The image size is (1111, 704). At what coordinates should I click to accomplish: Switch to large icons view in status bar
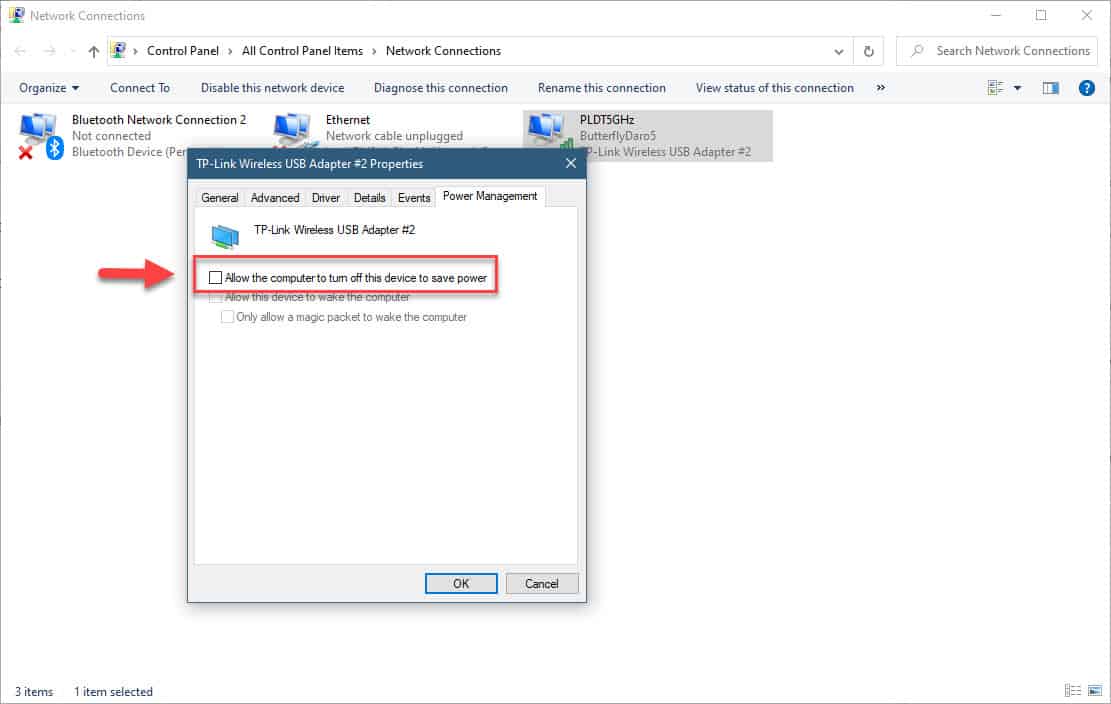[1095, 691]
